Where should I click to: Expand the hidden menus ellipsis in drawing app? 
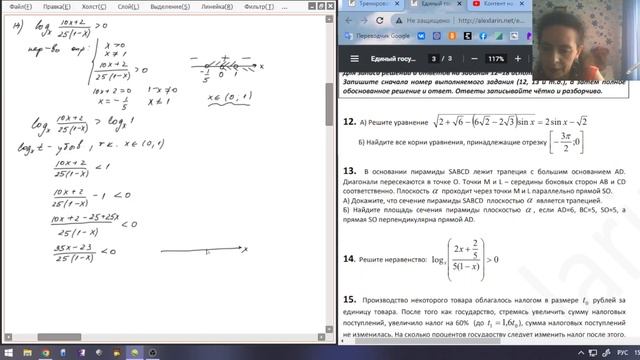[x=284, y=7]
